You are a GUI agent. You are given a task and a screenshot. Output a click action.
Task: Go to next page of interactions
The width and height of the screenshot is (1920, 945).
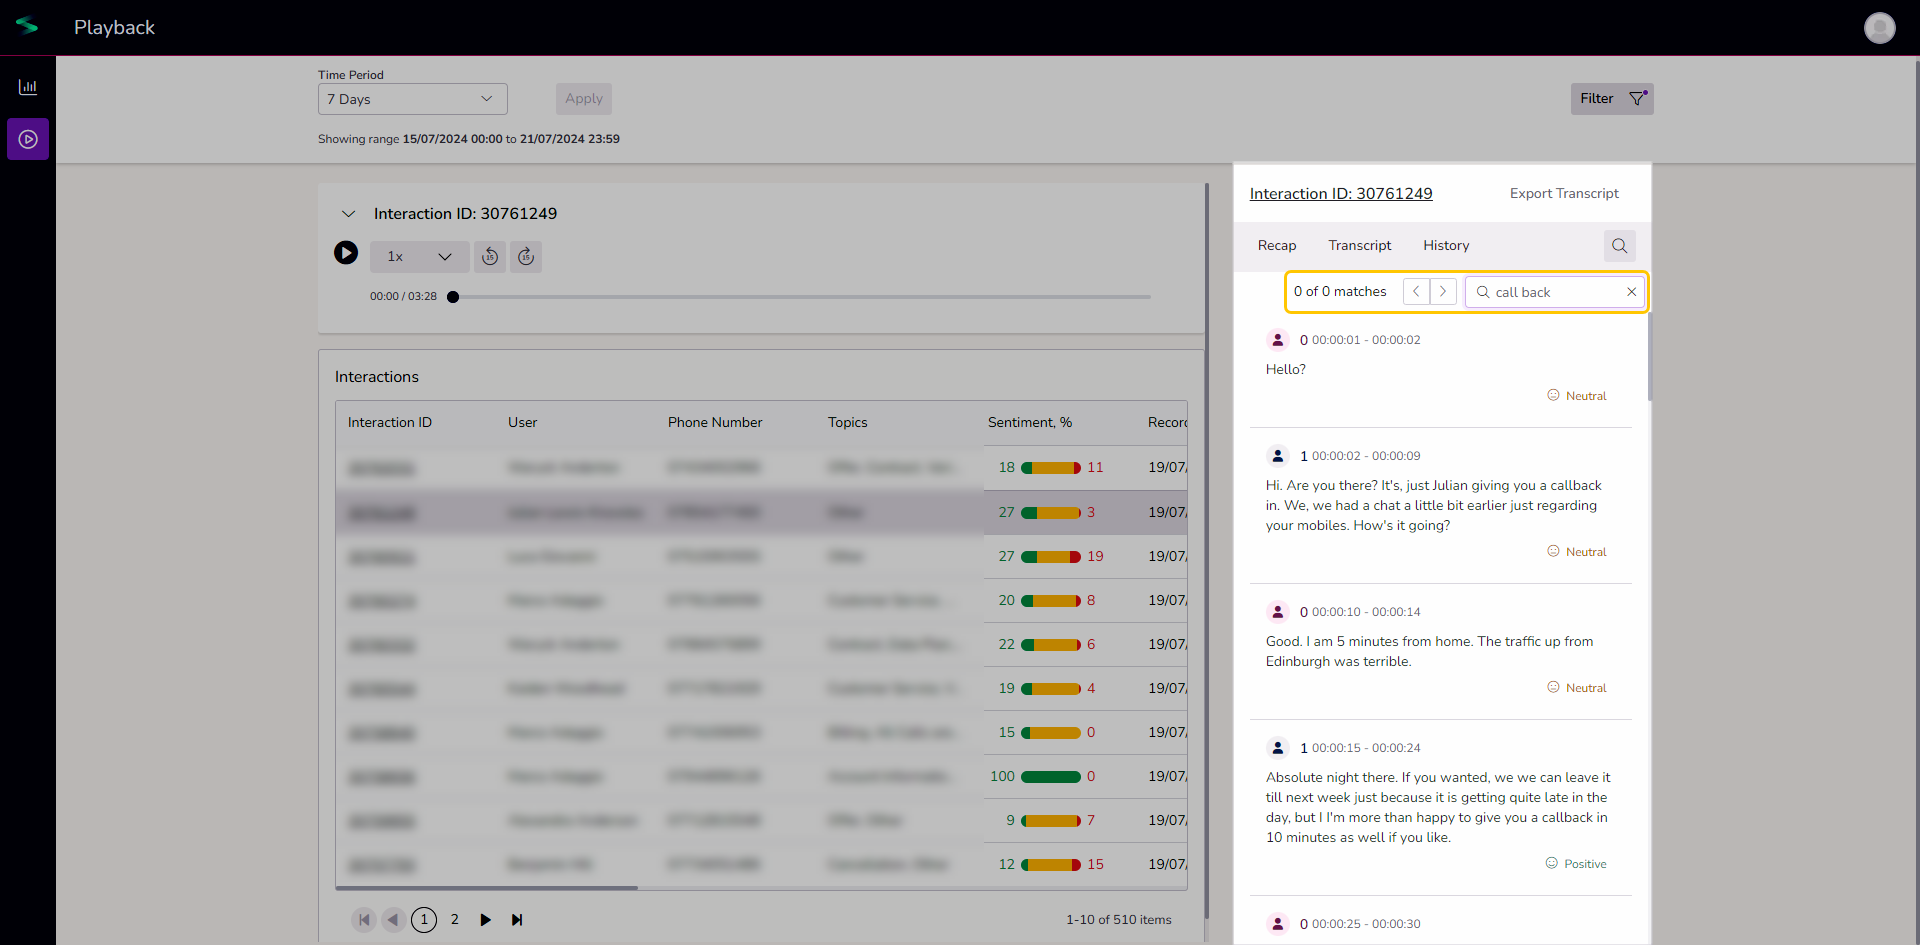[x=486, y=920]
